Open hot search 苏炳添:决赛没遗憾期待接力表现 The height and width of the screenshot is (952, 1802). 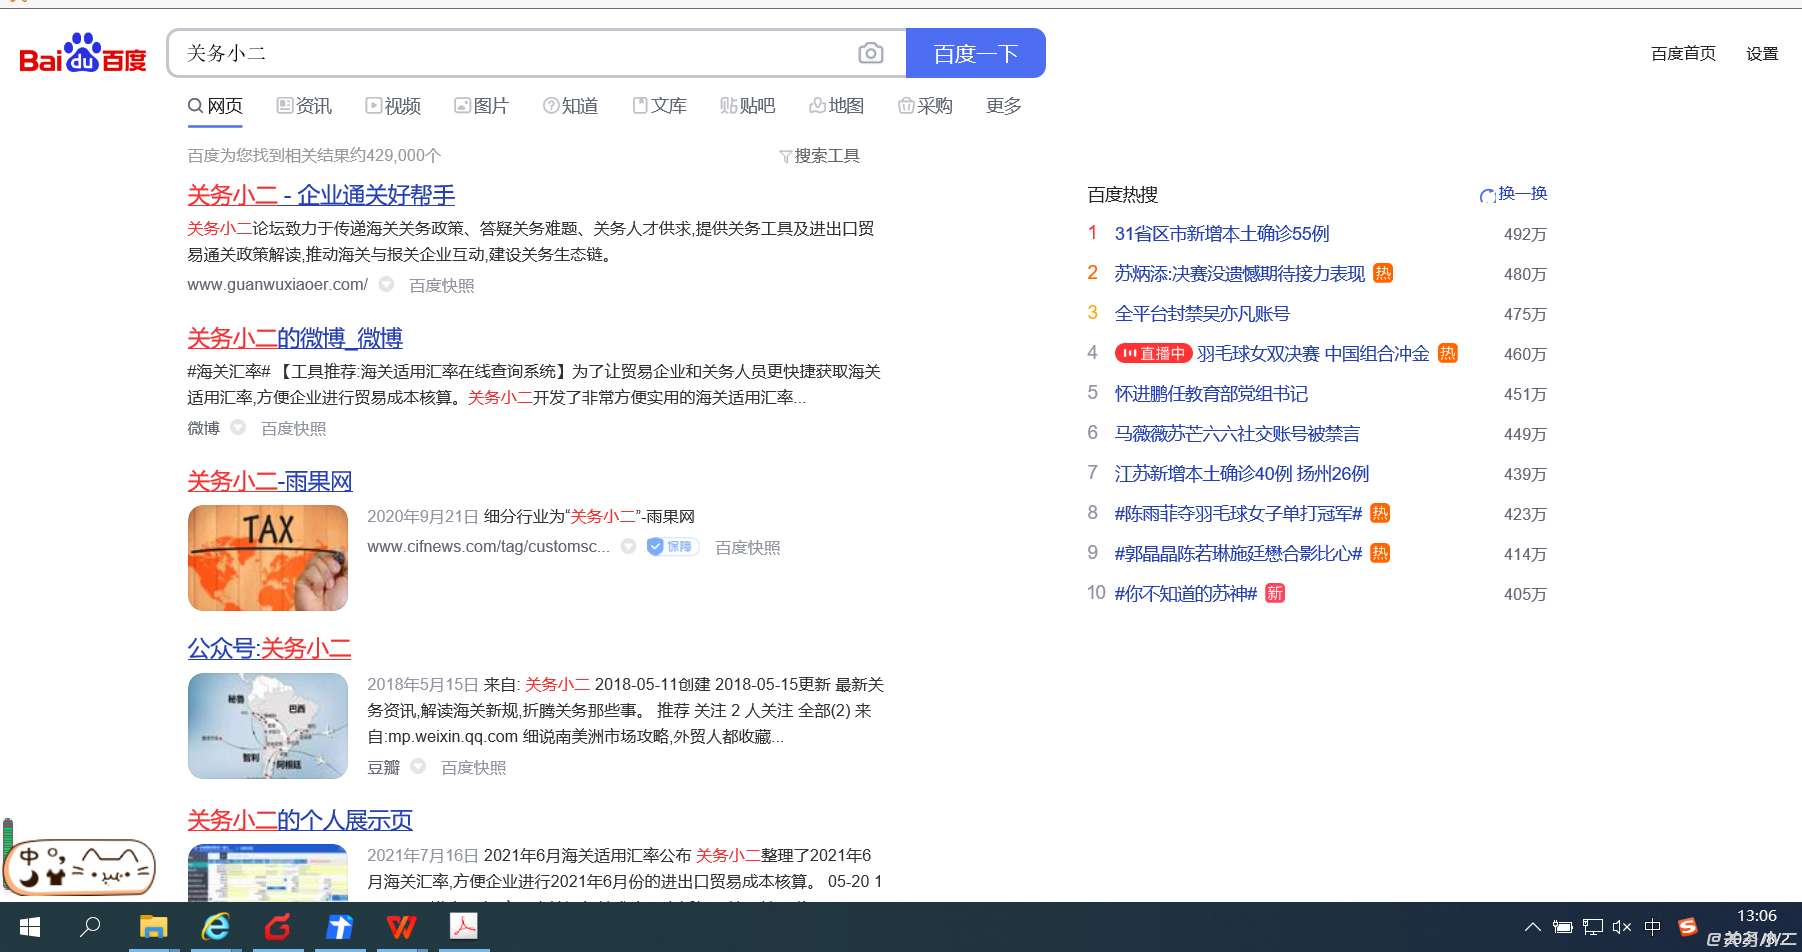(1240, 274)
